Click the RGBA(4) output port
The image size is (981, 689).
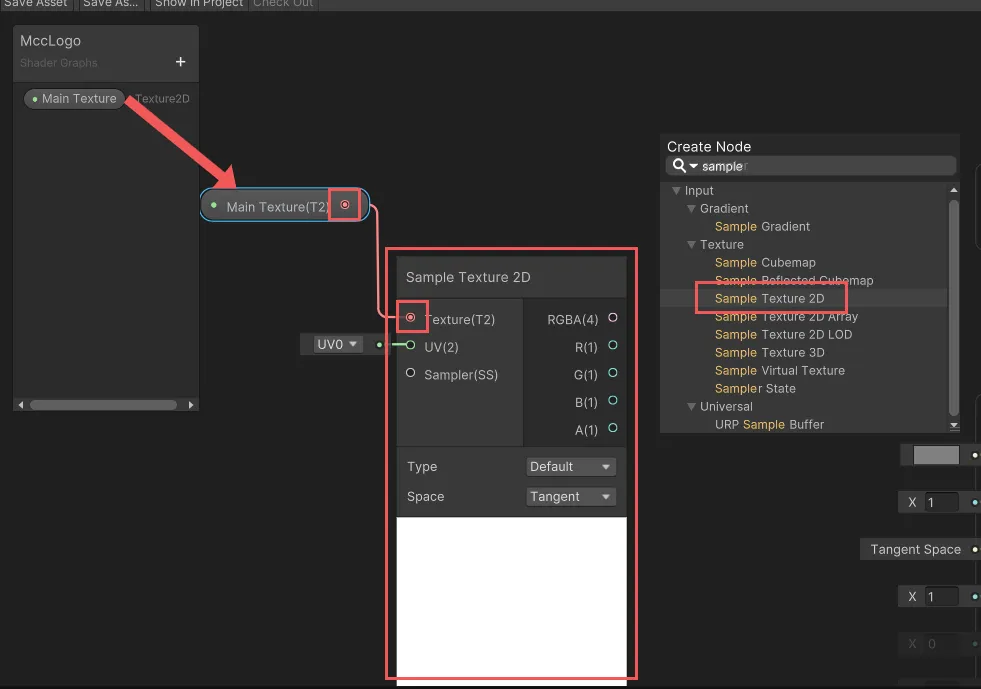coord(613,318)
